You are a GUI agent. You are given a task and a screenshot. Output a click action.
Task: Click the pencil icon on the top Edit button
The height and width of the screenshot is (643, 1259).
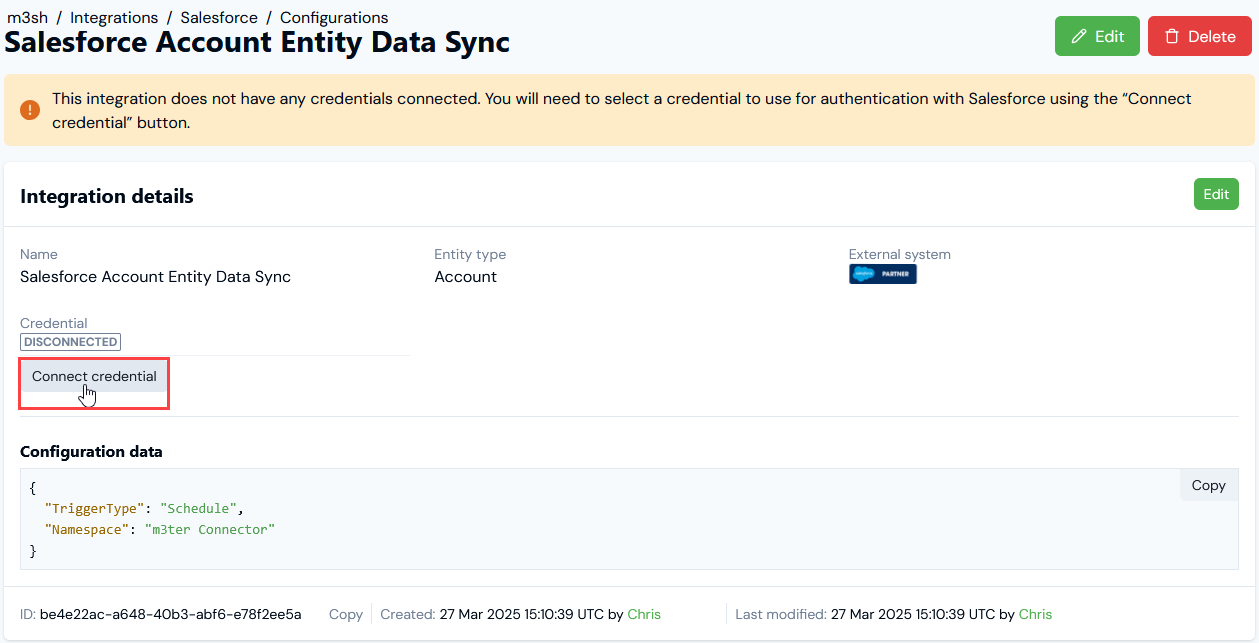tap(1079, 36)
